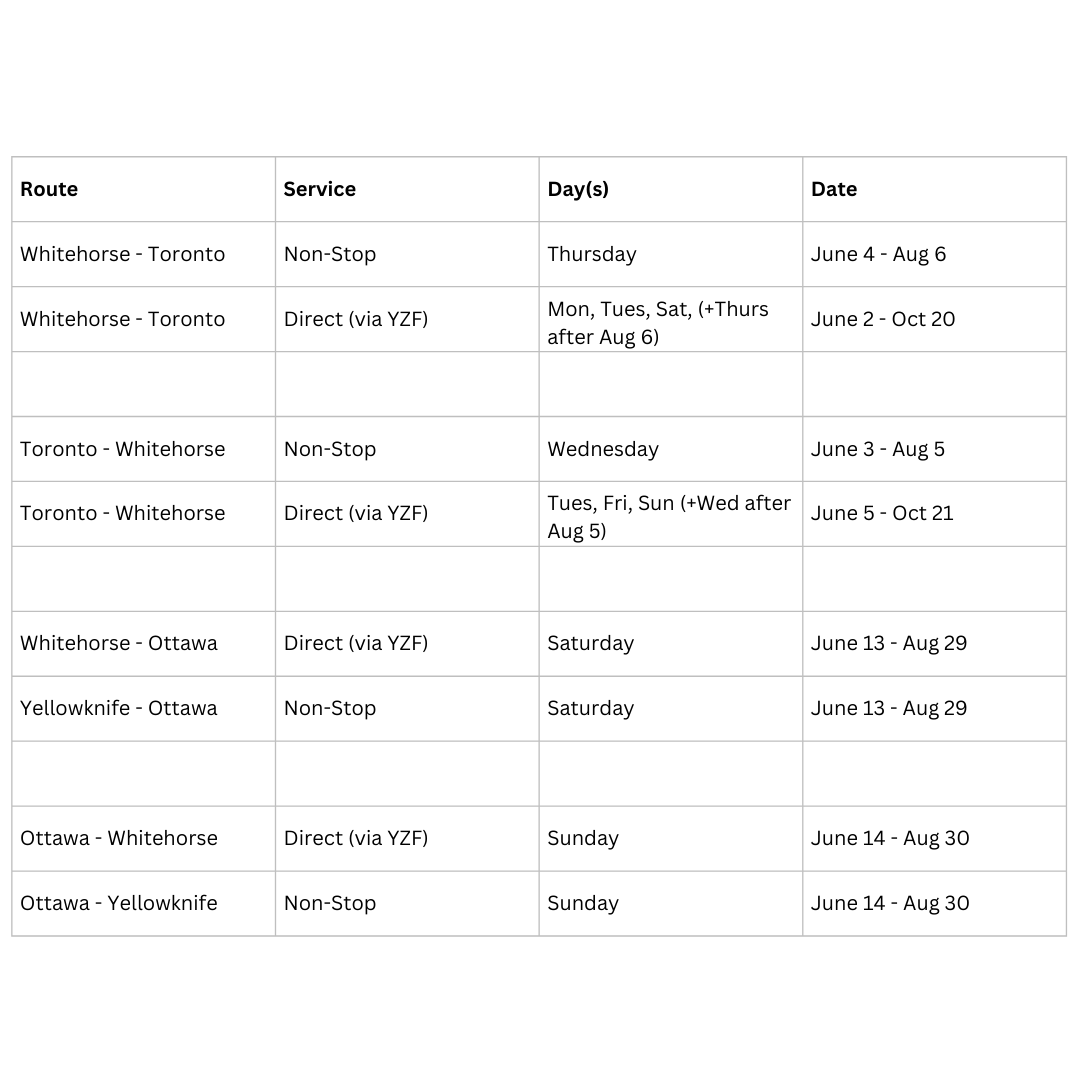Select the June 2 - Oct 20 date
Viewport: 1080px width, 1080px height.
coord(883,319)
